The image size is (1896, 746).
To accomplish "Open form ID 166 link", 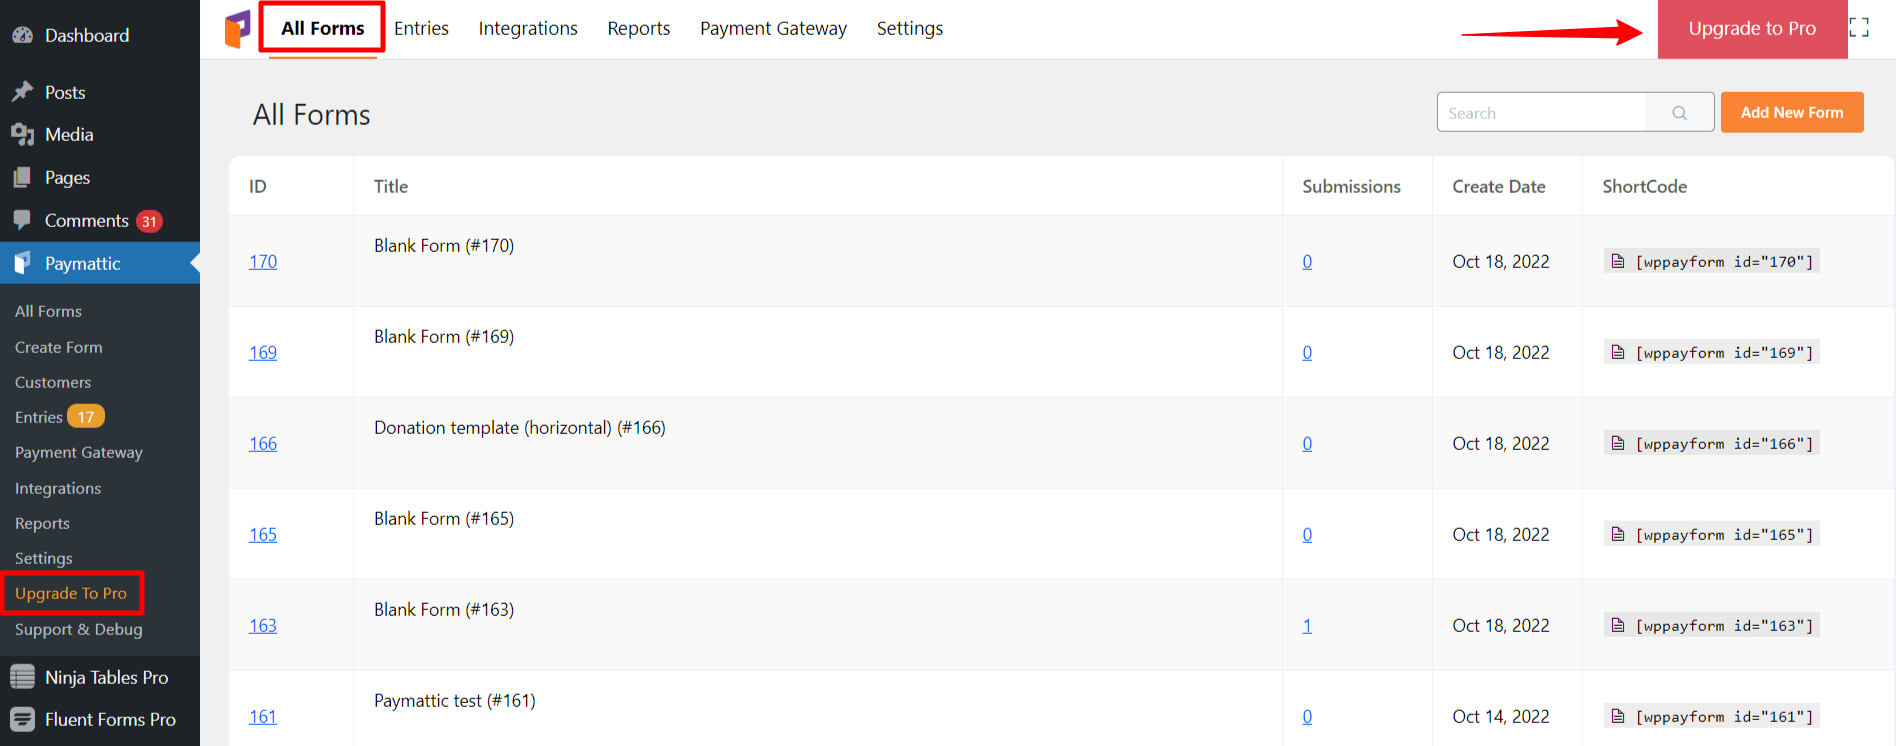I will click(x=263, y=443).
